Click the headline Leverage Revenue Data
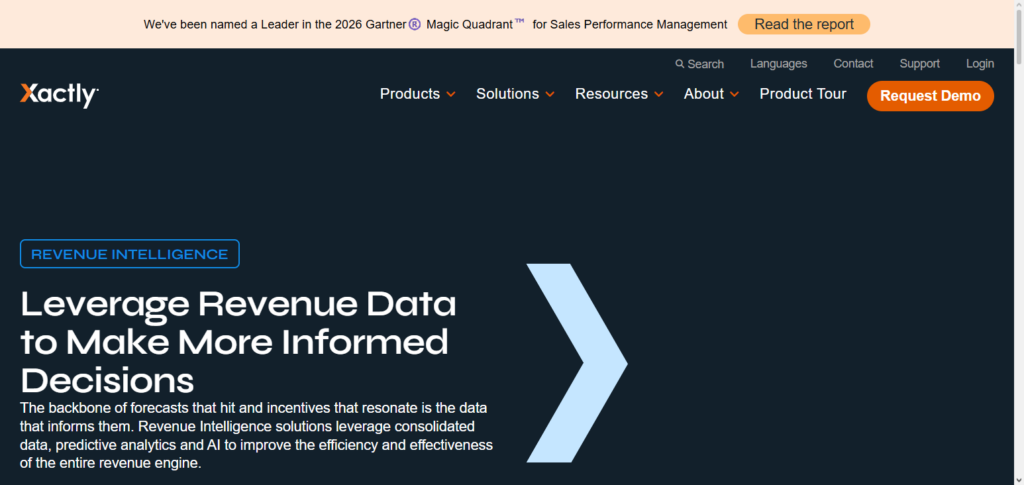The width and height of the screenshot is (1024, 485). pyautogui.click(x=238, y=341)
